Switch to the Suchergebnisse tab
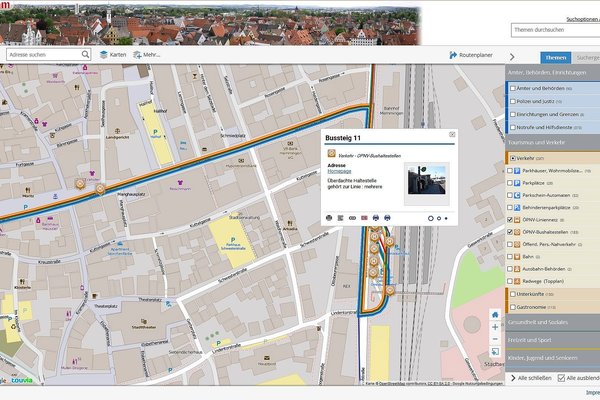 tap(587, 57)
